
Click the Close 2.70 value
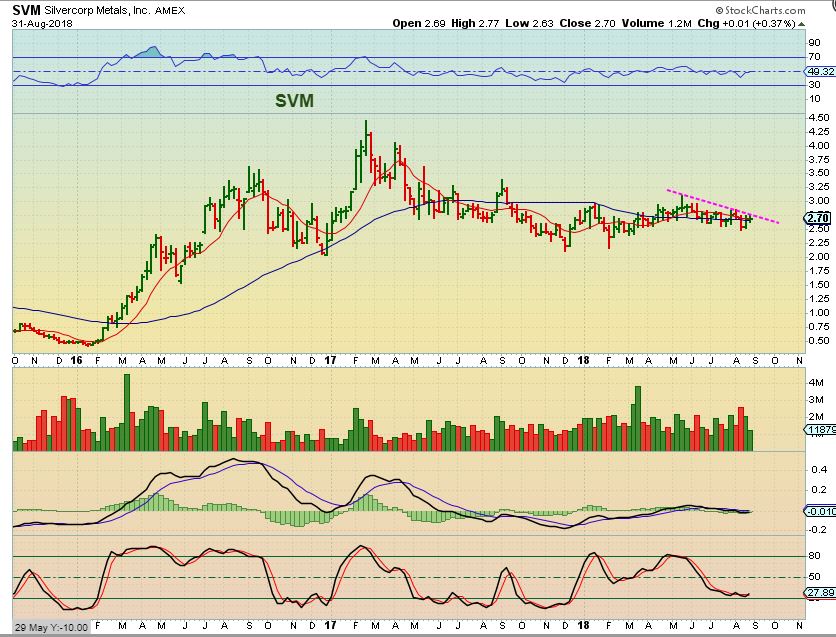point(588,23)
